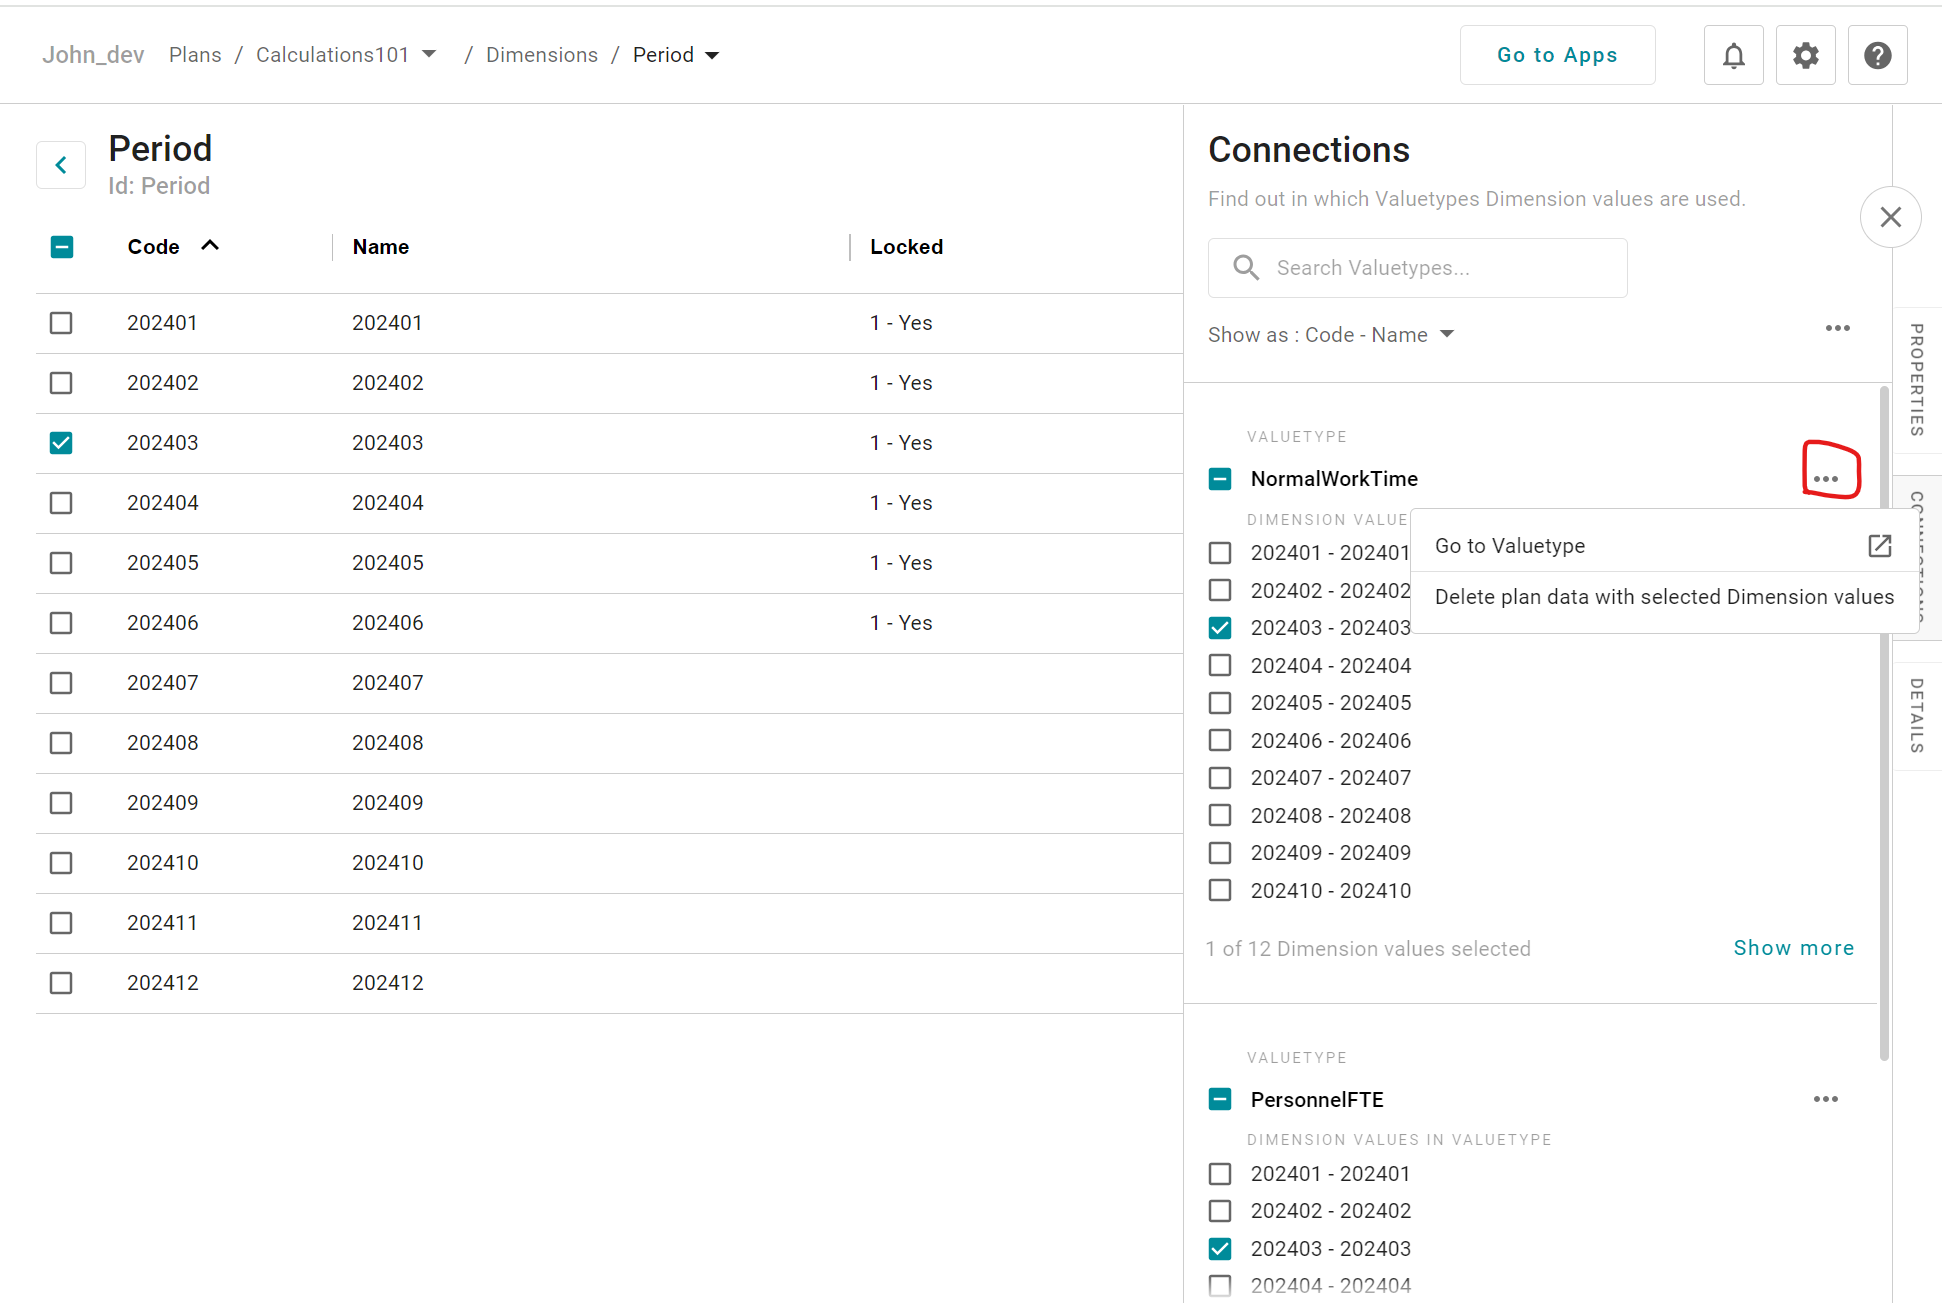
Task: Open the Period breadcrumb dropdown
Action: point(712,55)
